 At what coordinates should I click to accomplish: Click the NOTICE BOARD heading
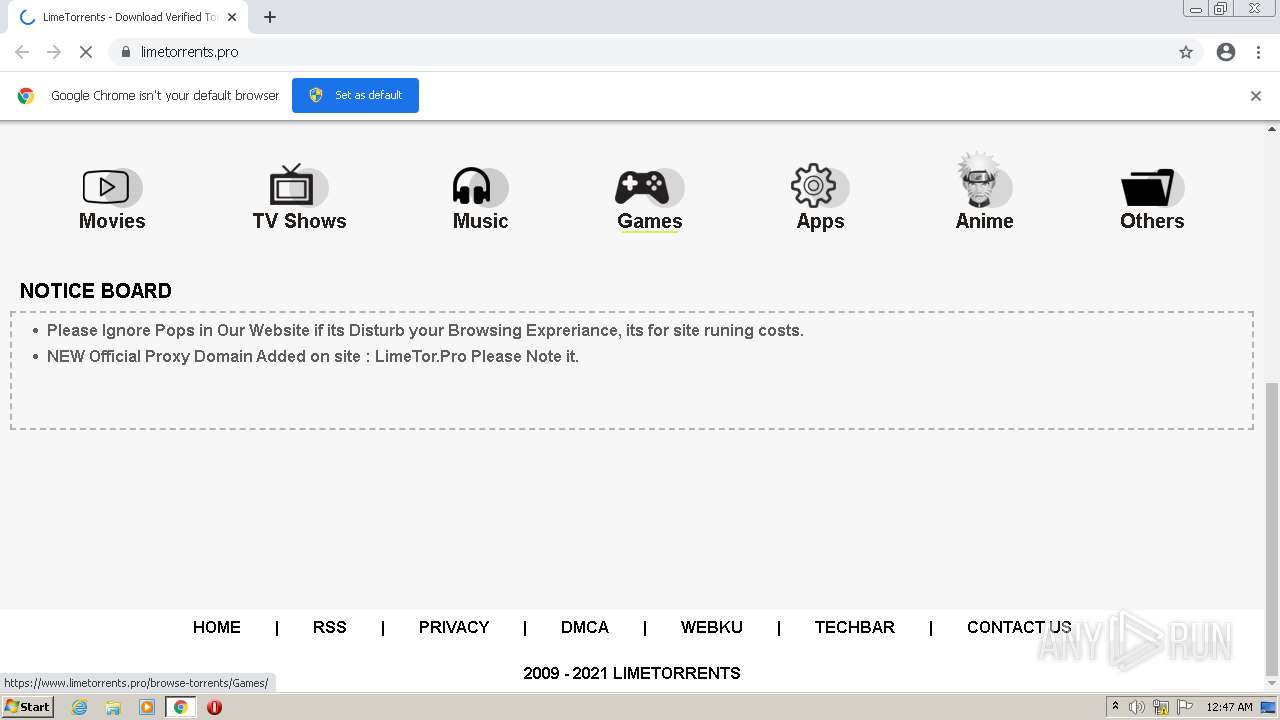[96, 291]
